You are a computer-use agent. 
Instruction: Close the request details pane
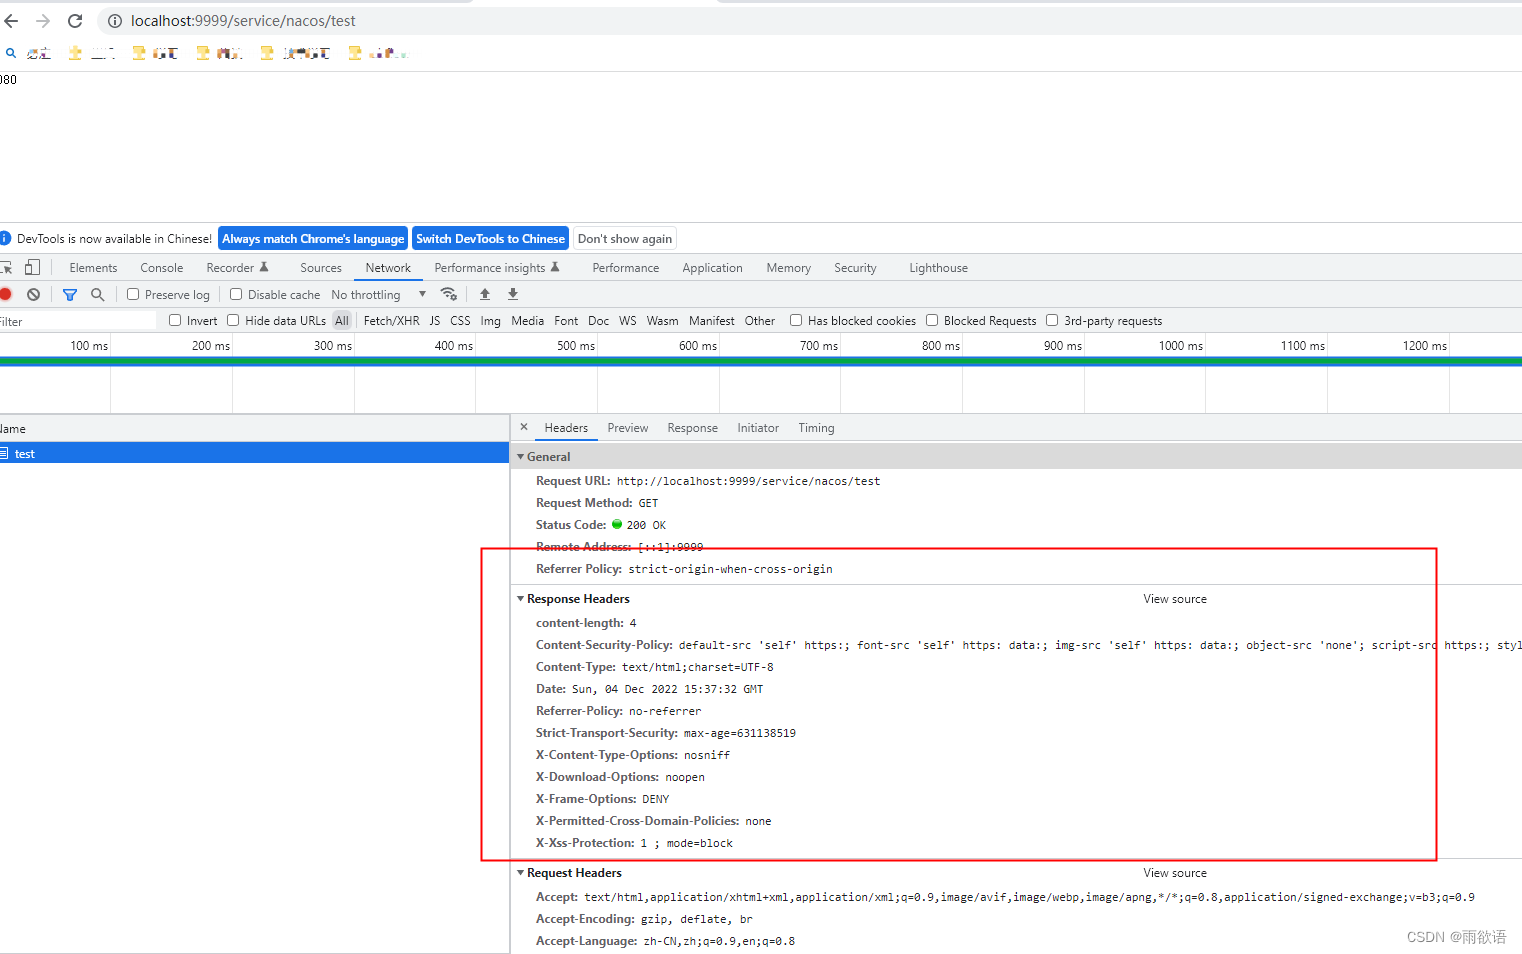tap(524, 427)
